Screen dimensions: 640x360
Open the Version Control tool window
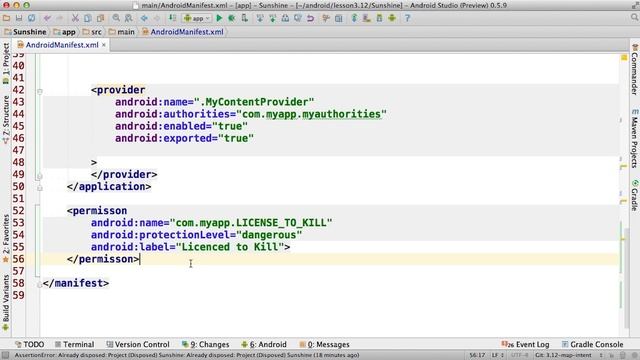[x=138, y=344]
